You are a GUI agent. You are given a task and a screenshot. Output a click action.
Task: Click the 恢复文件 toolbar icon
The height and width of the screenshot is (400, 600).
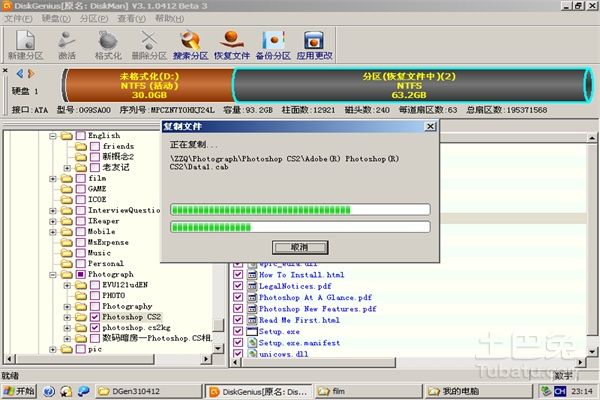[x=232, y=45]
